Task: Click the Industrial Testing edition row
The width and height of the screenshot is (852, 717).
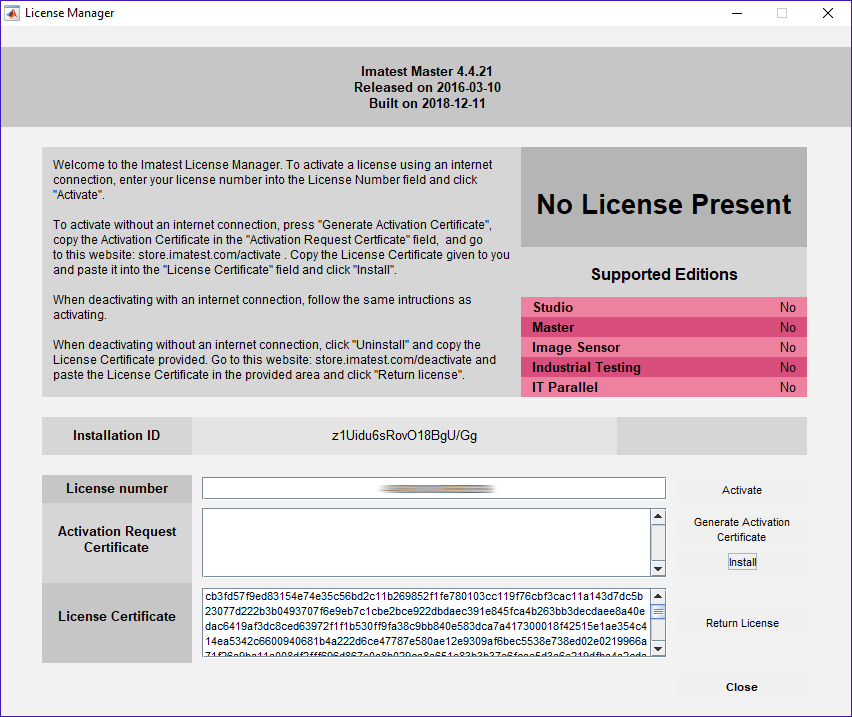Action: [663, 367]
